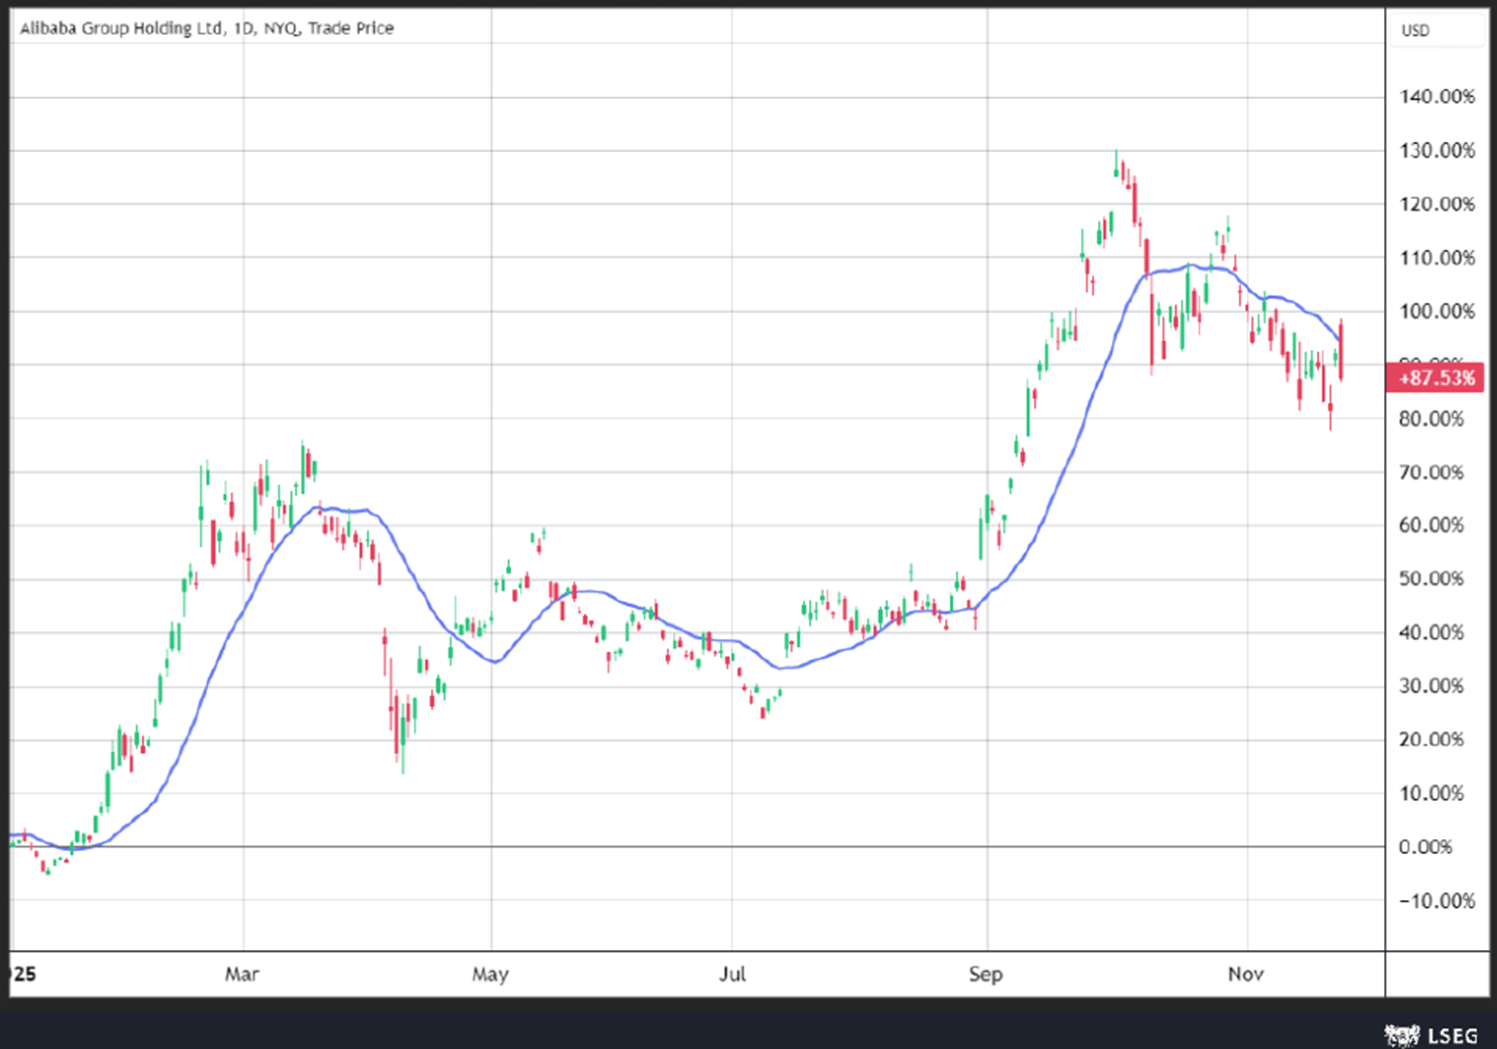Pick the 110.00% axis label
The image size is (1497, 1049).
pos(1437,258)
